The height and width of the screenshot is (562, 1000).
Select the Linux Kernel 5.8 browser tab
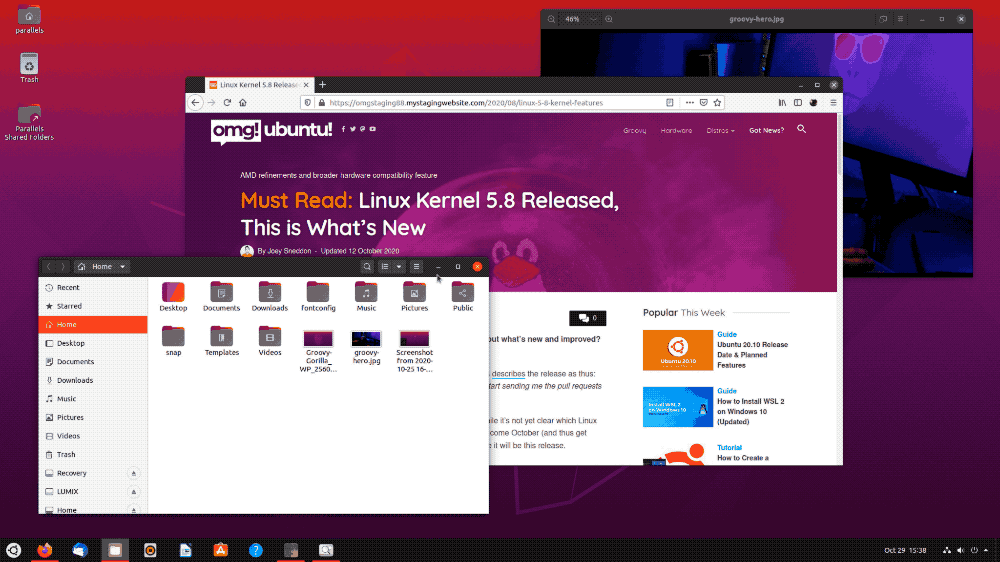[x=258, y=85]
